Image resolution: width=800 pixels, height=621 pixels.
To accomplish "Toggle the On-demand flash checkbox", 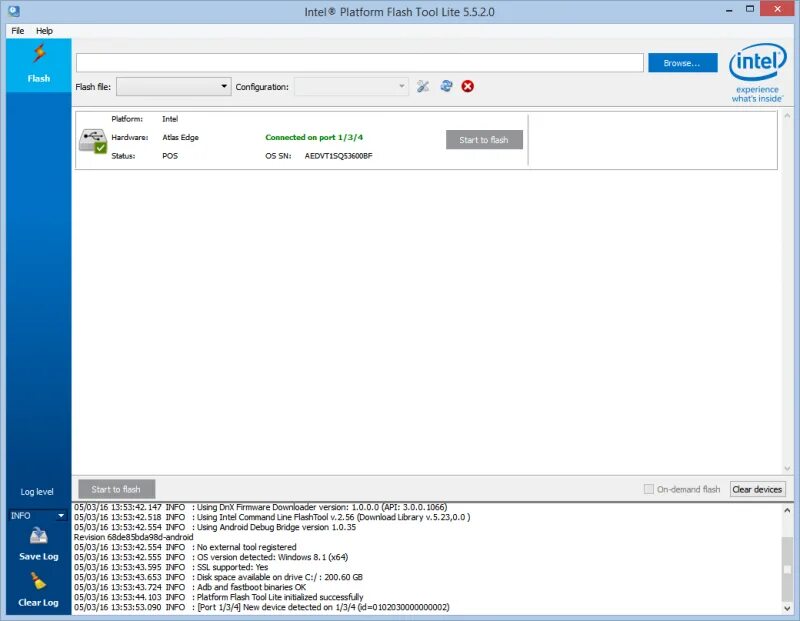I will tap(648, 489).
